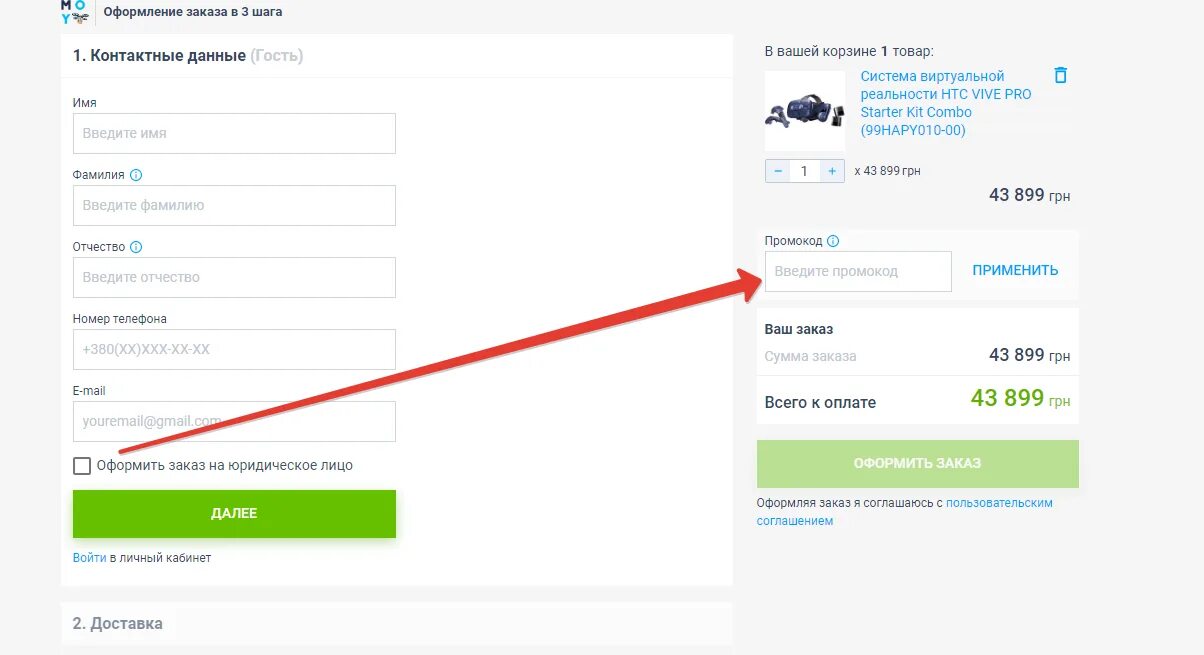Open the HTC VIVE PRO product thumbnail
This screenshot has height=655, width=1204.
(x=805, y=110)
